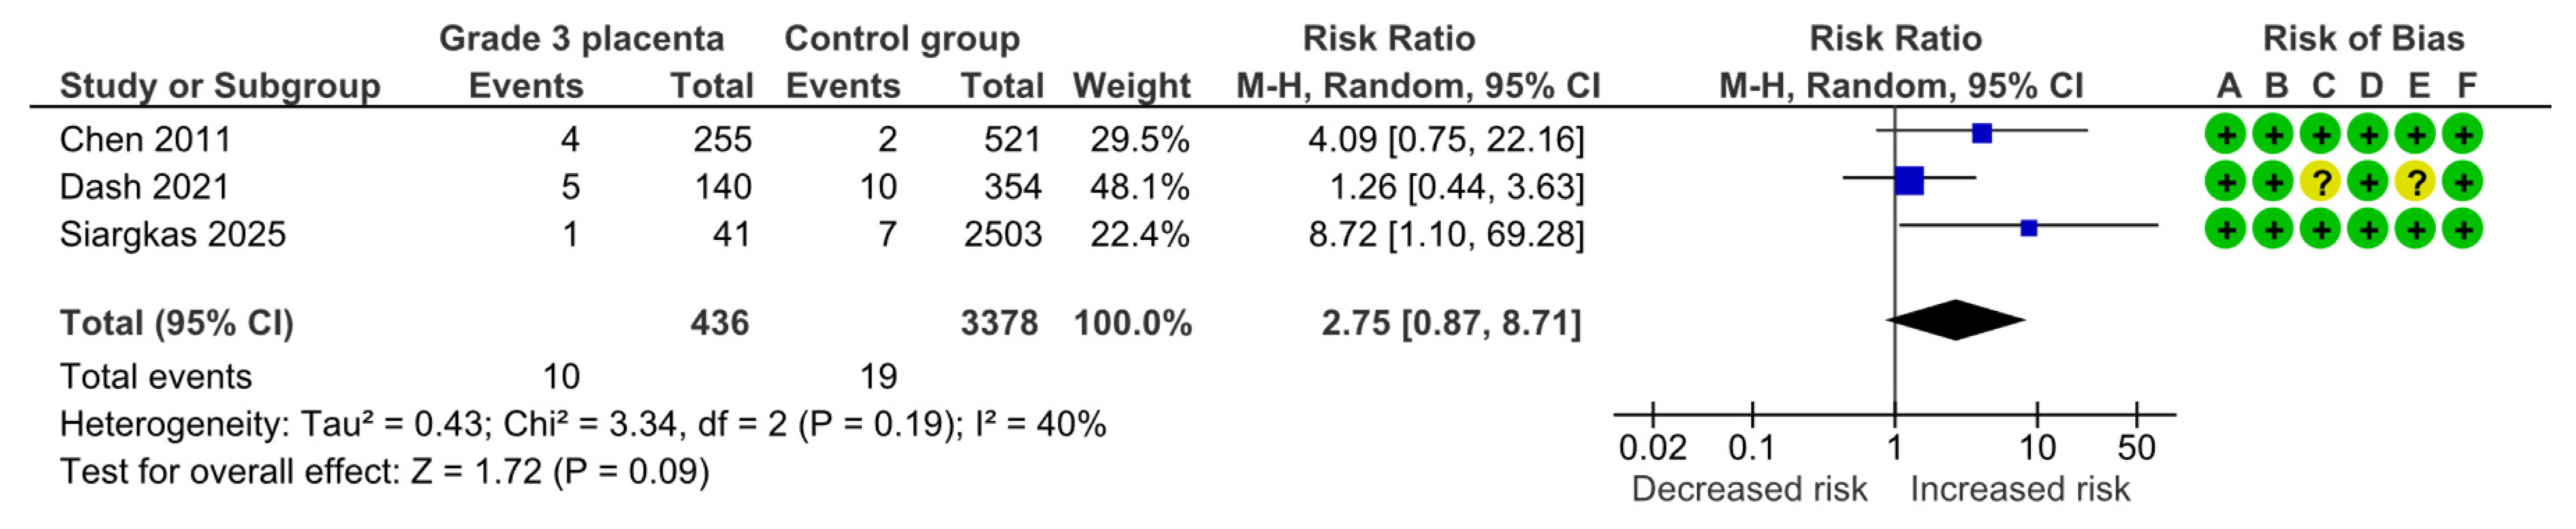The height and width of the screenshot is (529, 2576).
Task: Select Siargkas 2025 green plus under column F
Action: [x=2463, y=229]
